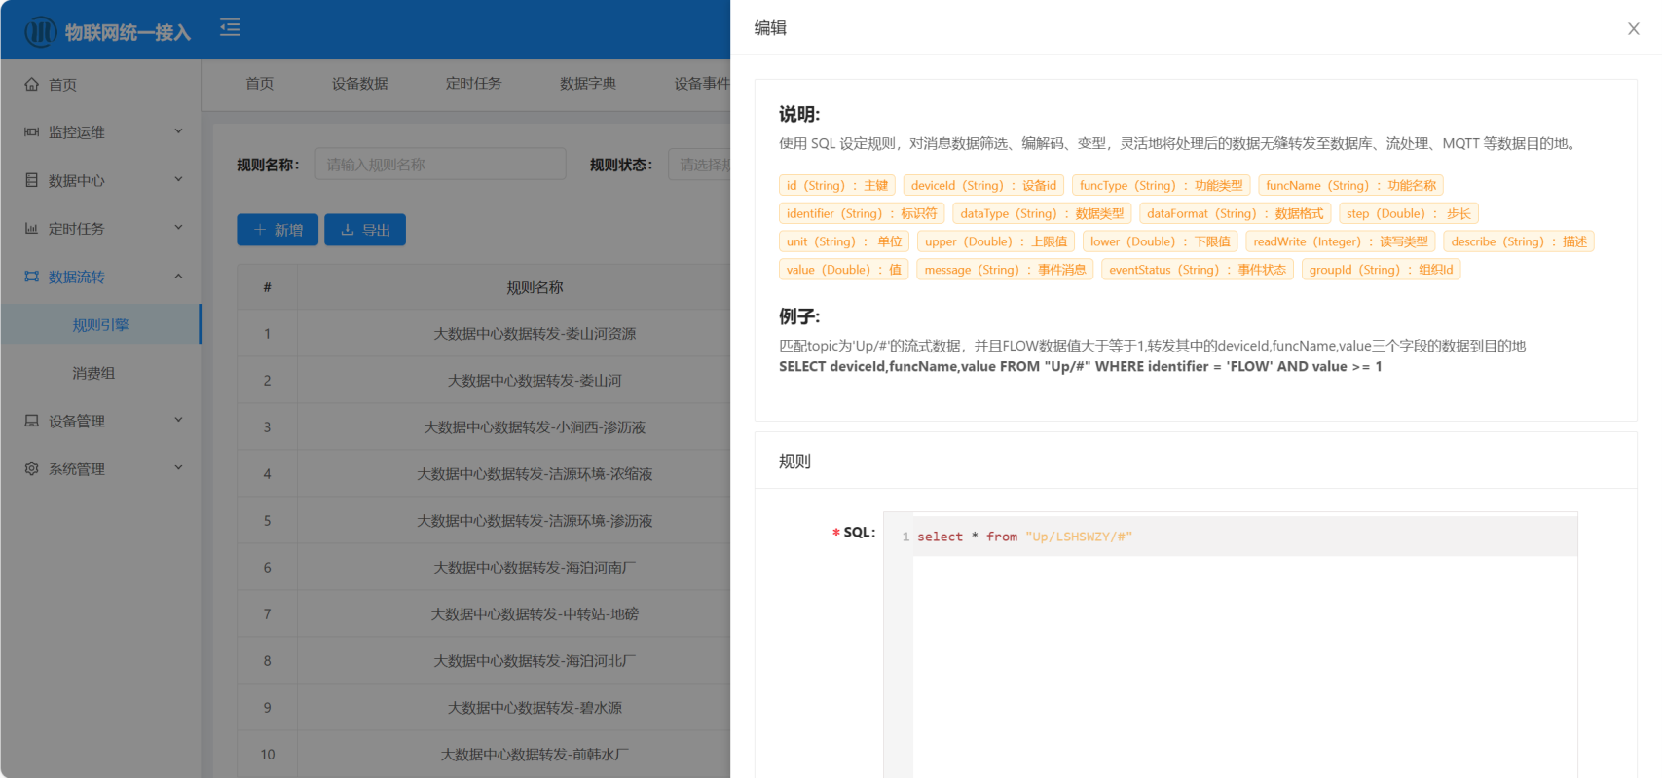Click the home icon in sidebar
The image size is (1662, 778).
(x=32, y=85)
